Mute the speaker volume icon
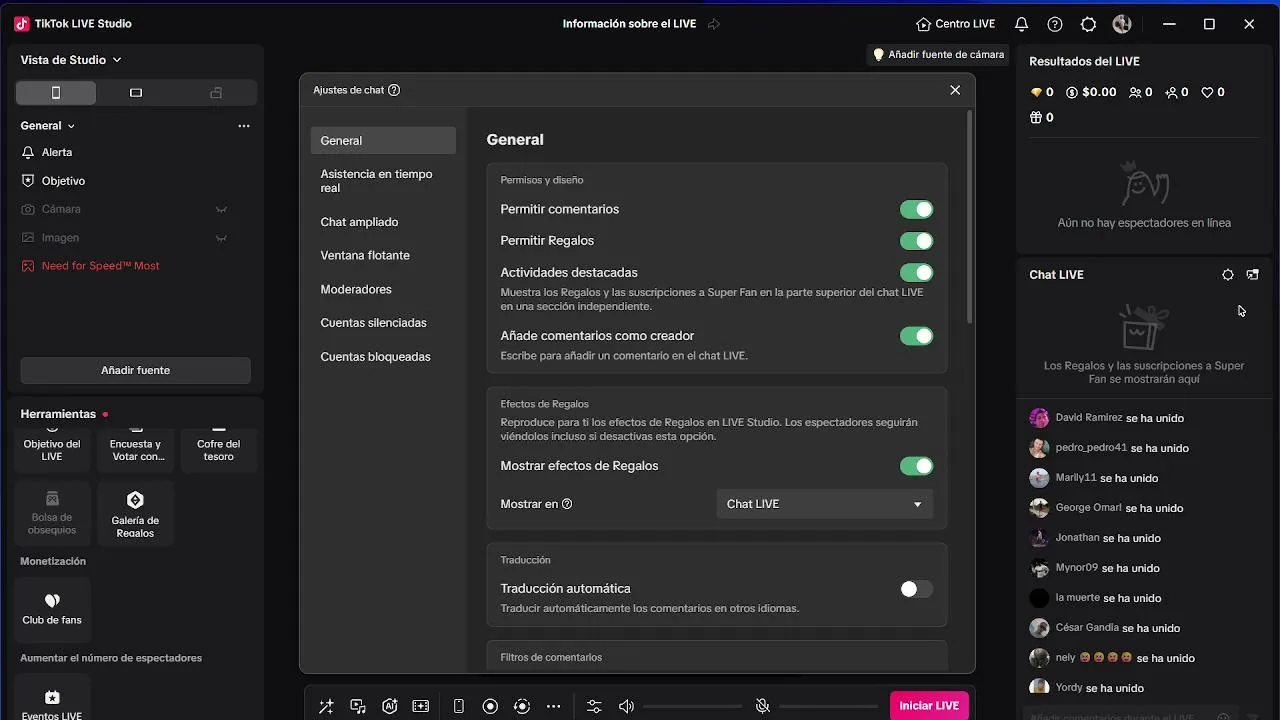Image resolution: width=1280 pixels, height=720 pixels. pos(626,706)
